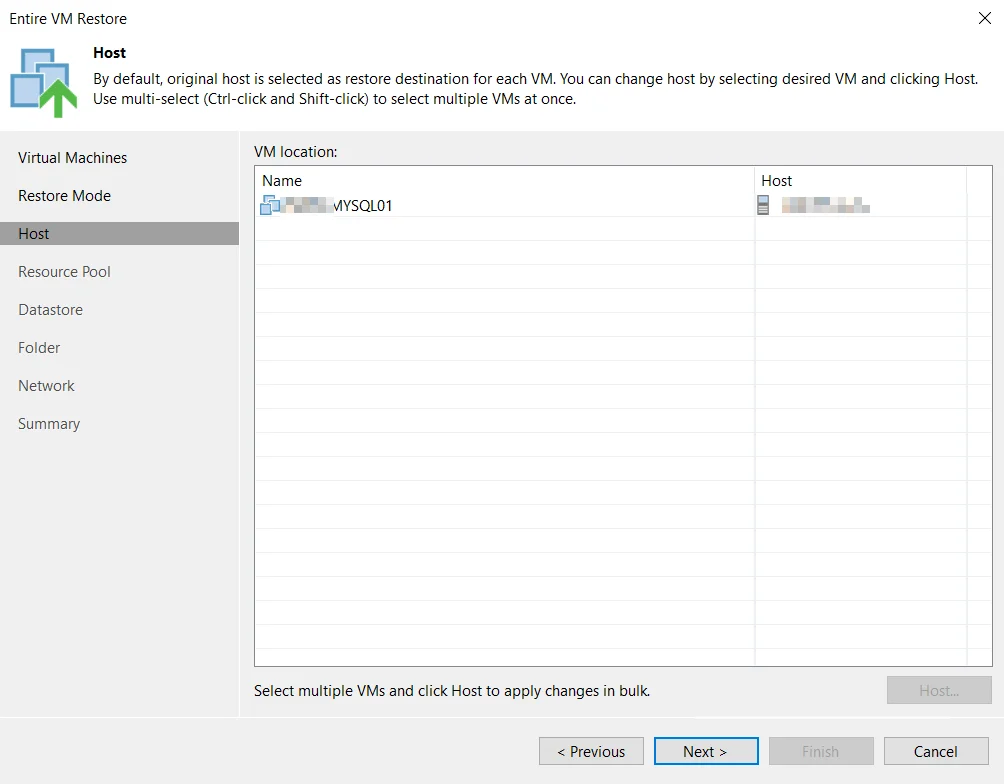The width and height of the screenshot is (1004, 784).
Task: Click the VM icon beside MYSQL01
Action: click(x=270, y=206)
